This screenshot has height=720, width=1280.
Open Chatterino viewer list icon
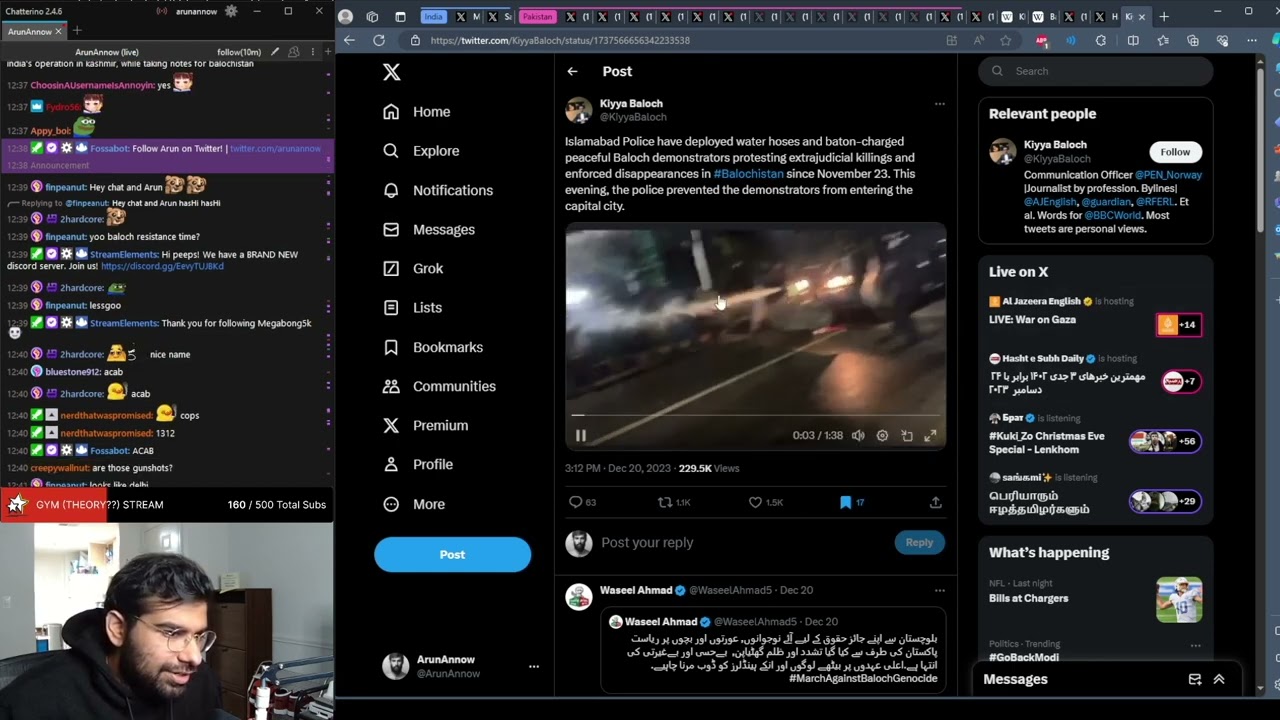294,52
